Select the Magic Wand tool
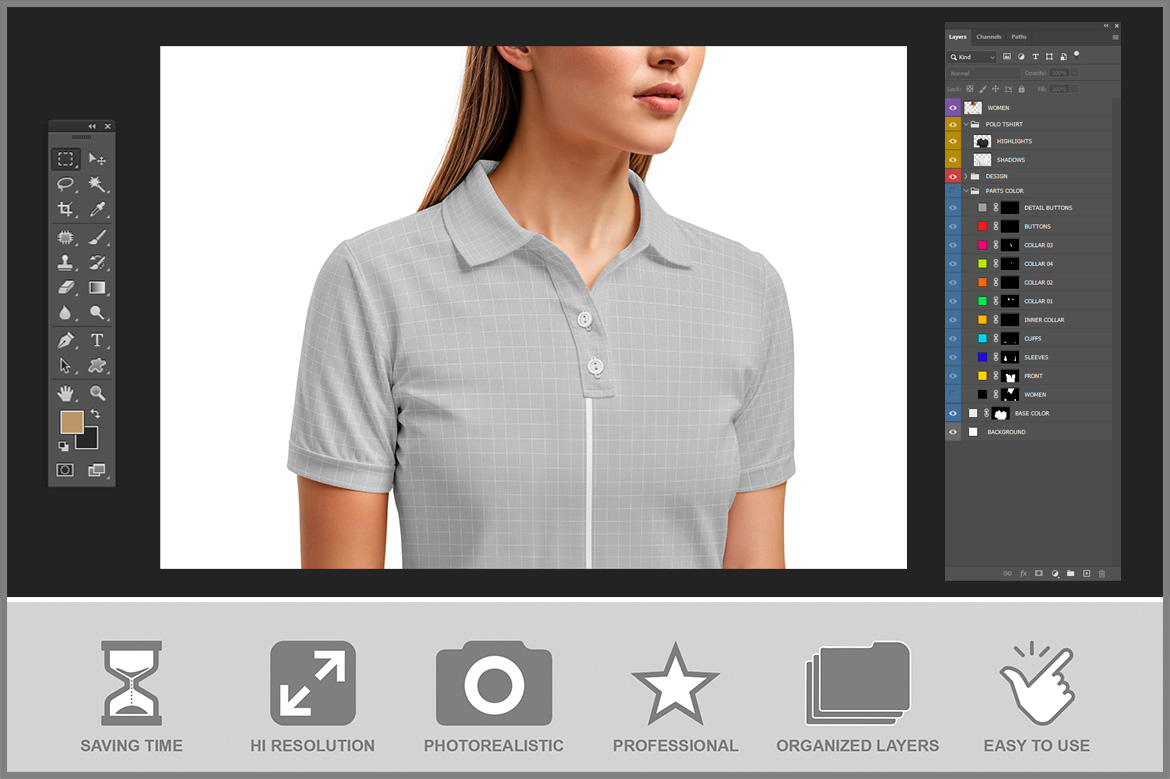 pos(97,184)
